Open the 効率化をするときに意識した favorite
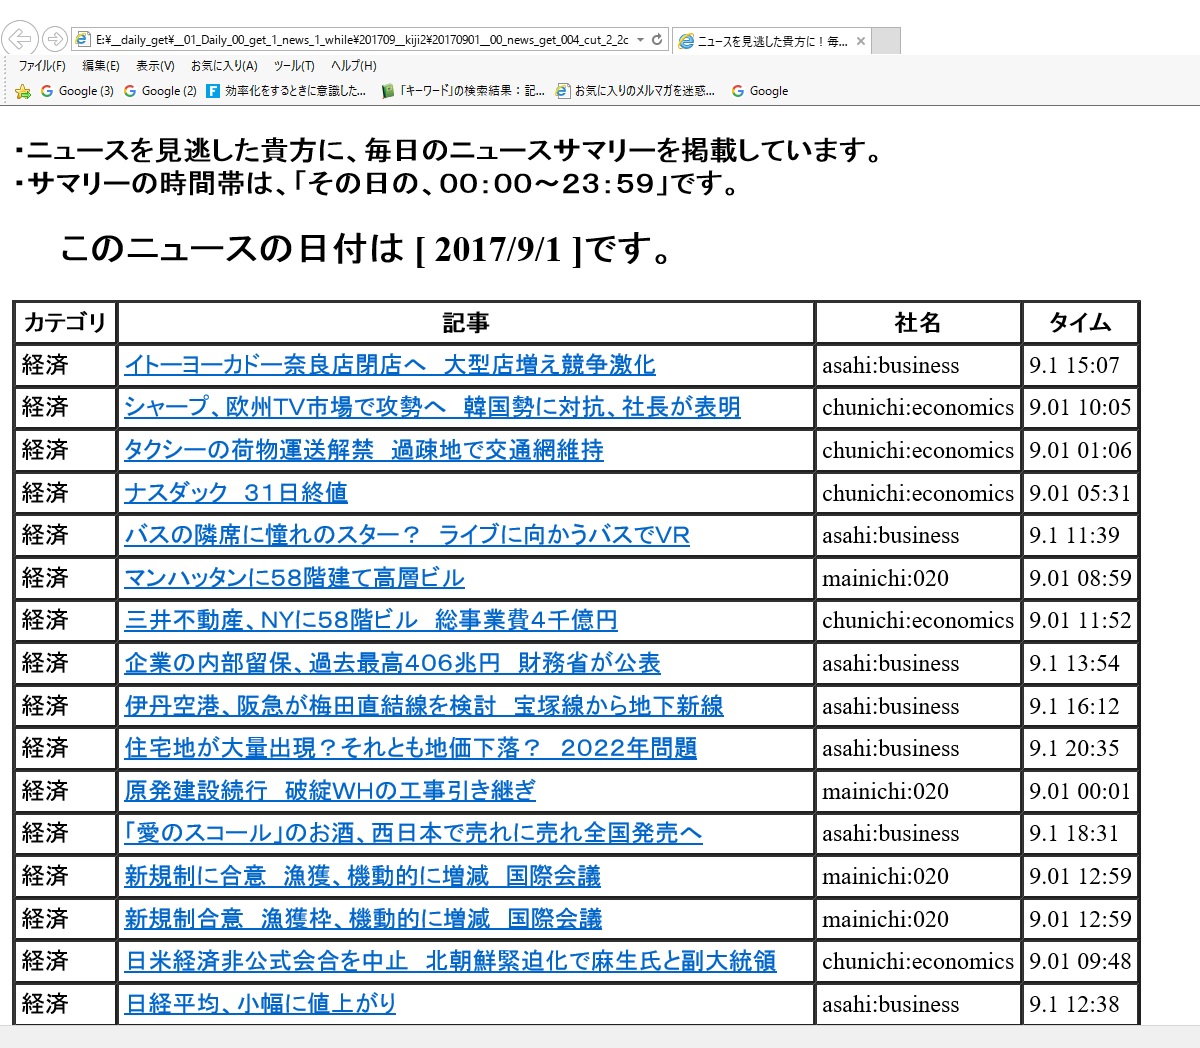The width and height of the screenshot is (1200, 1048). pos(287,91)
